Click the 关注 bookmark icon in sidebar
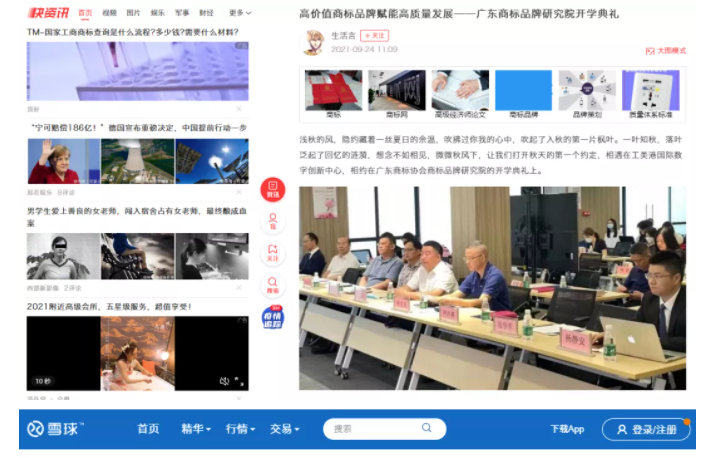The height and width of the screenshot is (458, 713). click(273, 253)
